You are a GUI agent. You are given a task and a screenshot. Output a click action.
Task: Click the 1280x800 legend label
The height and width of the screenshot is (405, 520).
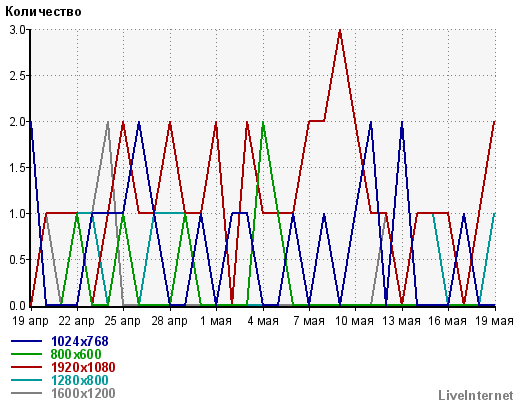[80, 380]
